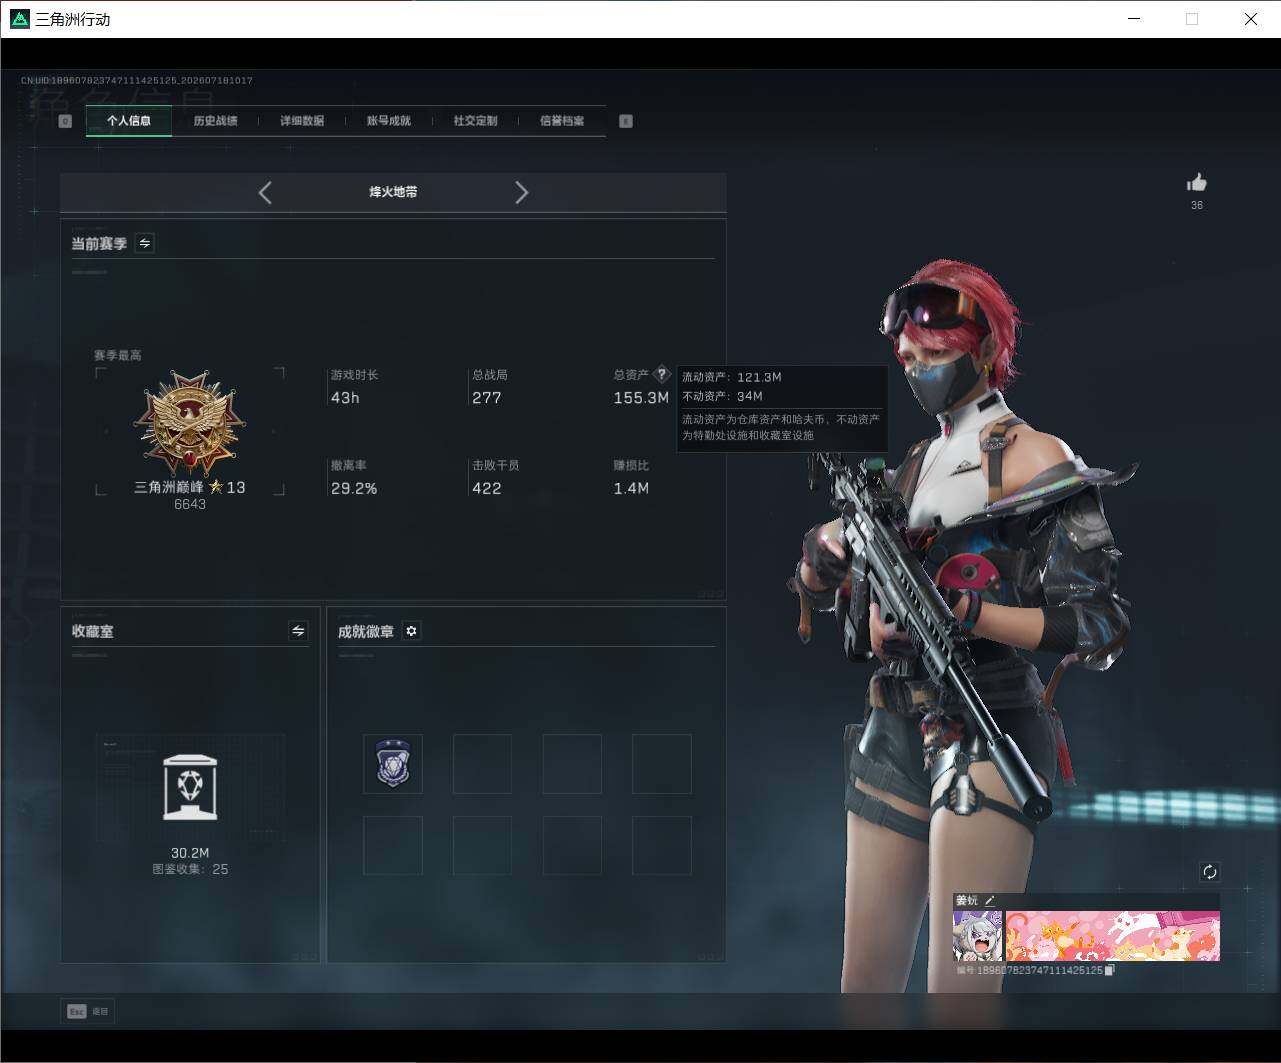The height and width of the screenshot is (1063, 1281).
Task: Click the 烽火地带 mode title
Action: [393, 192]
